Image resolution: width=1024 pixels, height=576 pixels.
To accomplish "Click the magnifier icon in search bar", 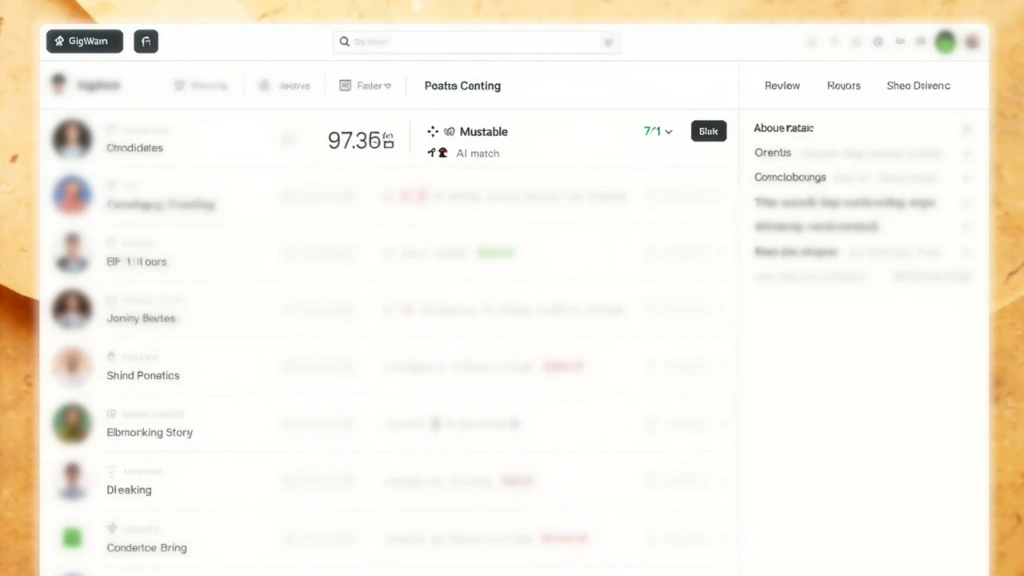I will 344,42.
